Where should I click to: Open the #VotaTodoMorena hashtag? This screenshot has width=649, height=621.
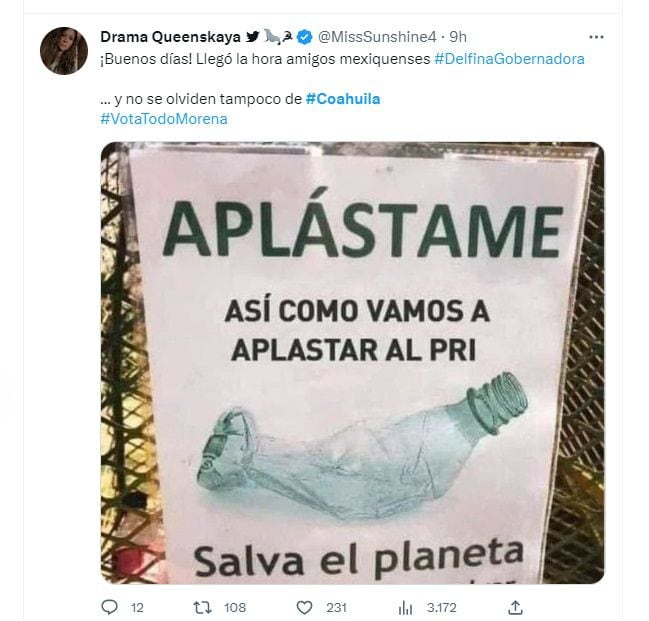click(x=164, y=119)
